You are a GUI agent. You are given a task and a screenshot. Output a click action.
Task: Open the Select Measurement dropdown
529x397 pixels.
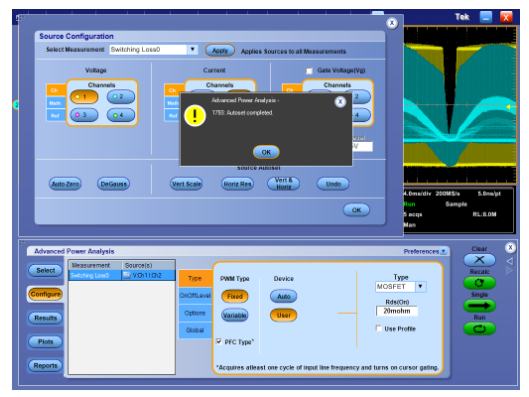[192, 50]
